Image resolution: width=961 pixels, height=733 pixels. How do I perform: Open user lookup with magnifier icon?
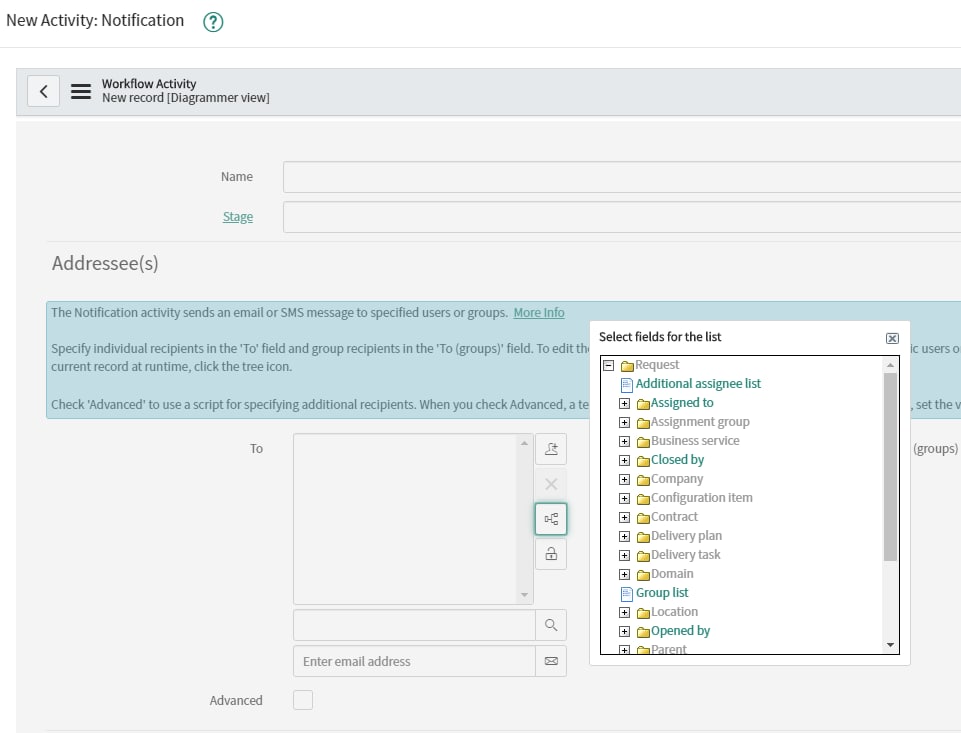pos(551,625)
